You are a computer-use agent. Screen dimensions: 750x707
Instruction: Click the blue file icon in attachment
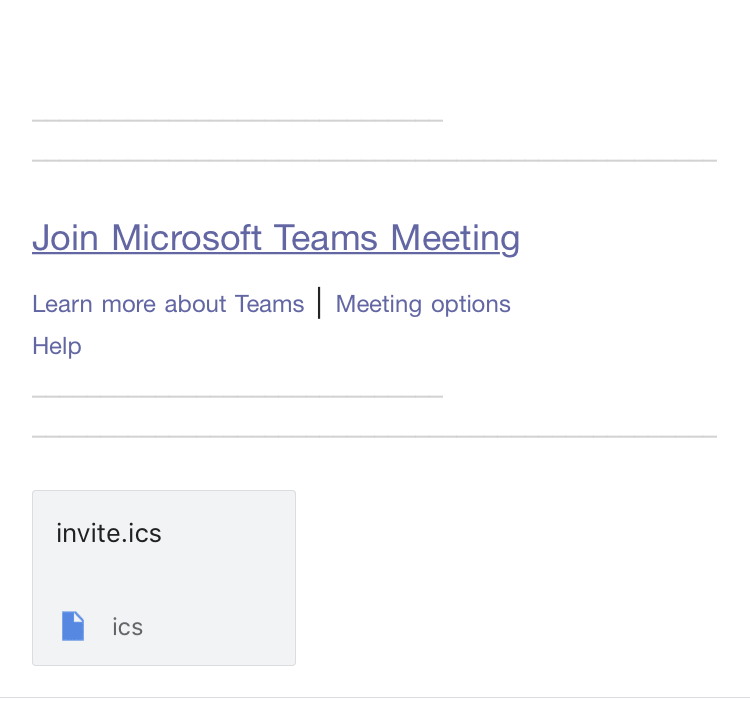pyautogui.click(x=73, y=627)
